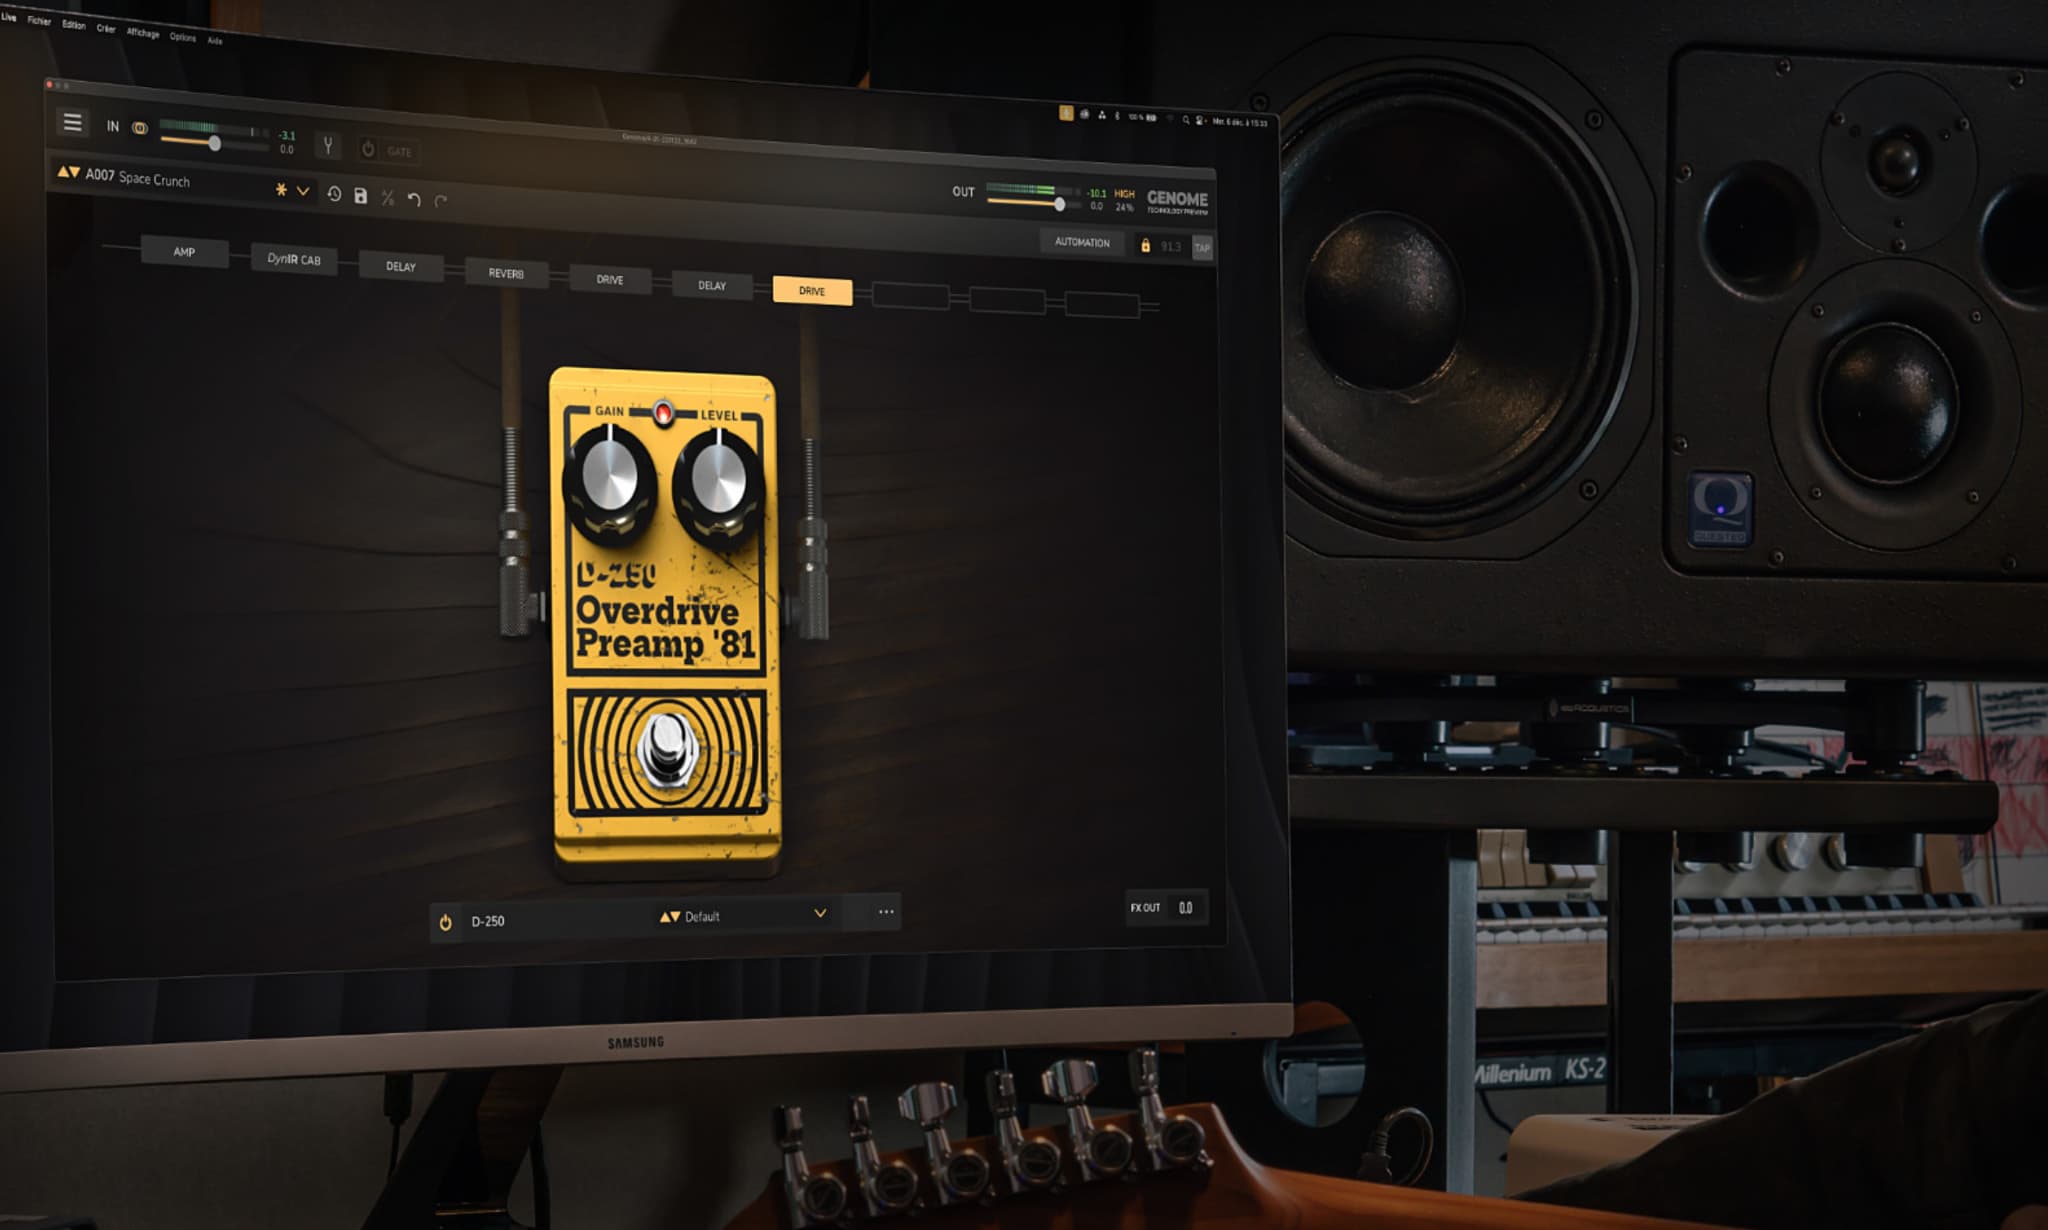The image size is (2048, 1230).
Task: Select the REVERB chain slot
Action: [506, 273]
